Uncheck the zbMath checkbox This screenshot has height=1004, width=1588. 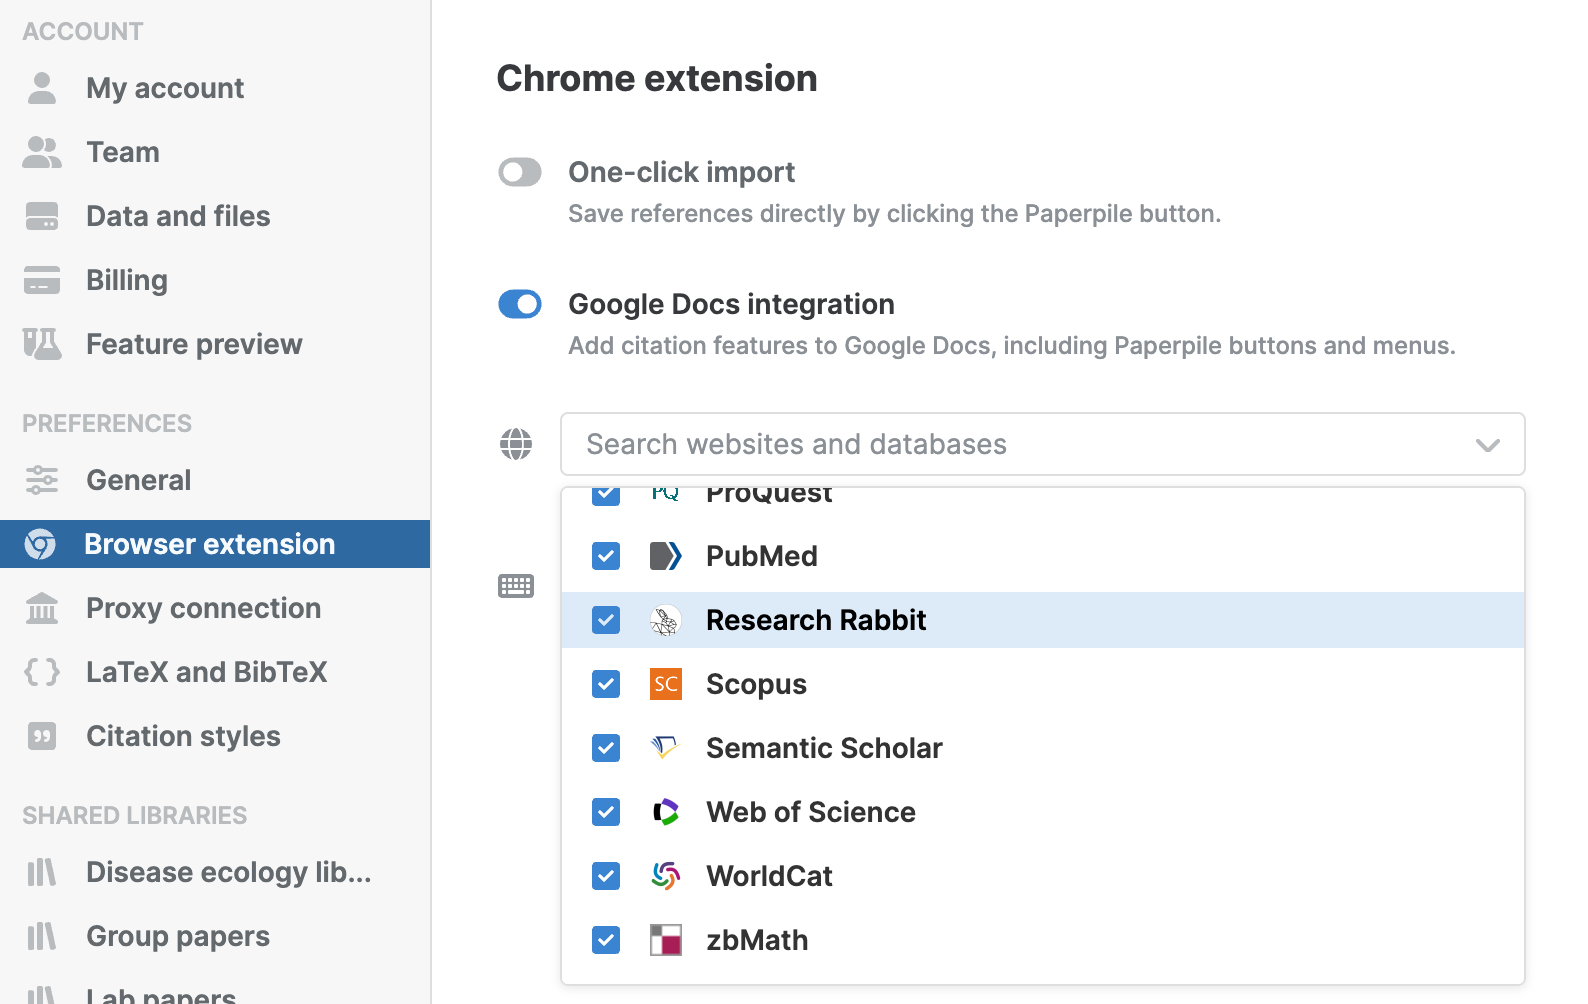click(606, 940)
